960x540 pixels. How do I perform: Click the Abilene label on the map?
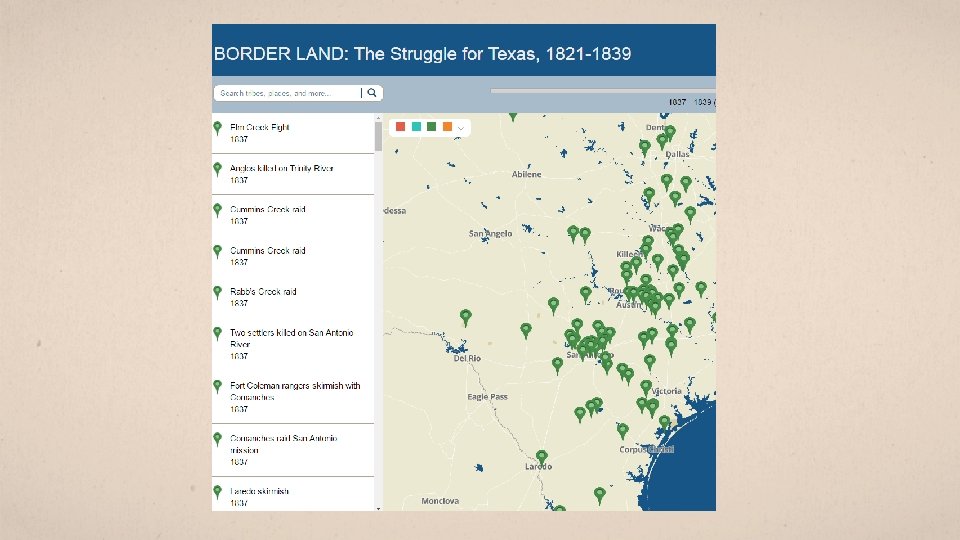click(x=527, y=174)
